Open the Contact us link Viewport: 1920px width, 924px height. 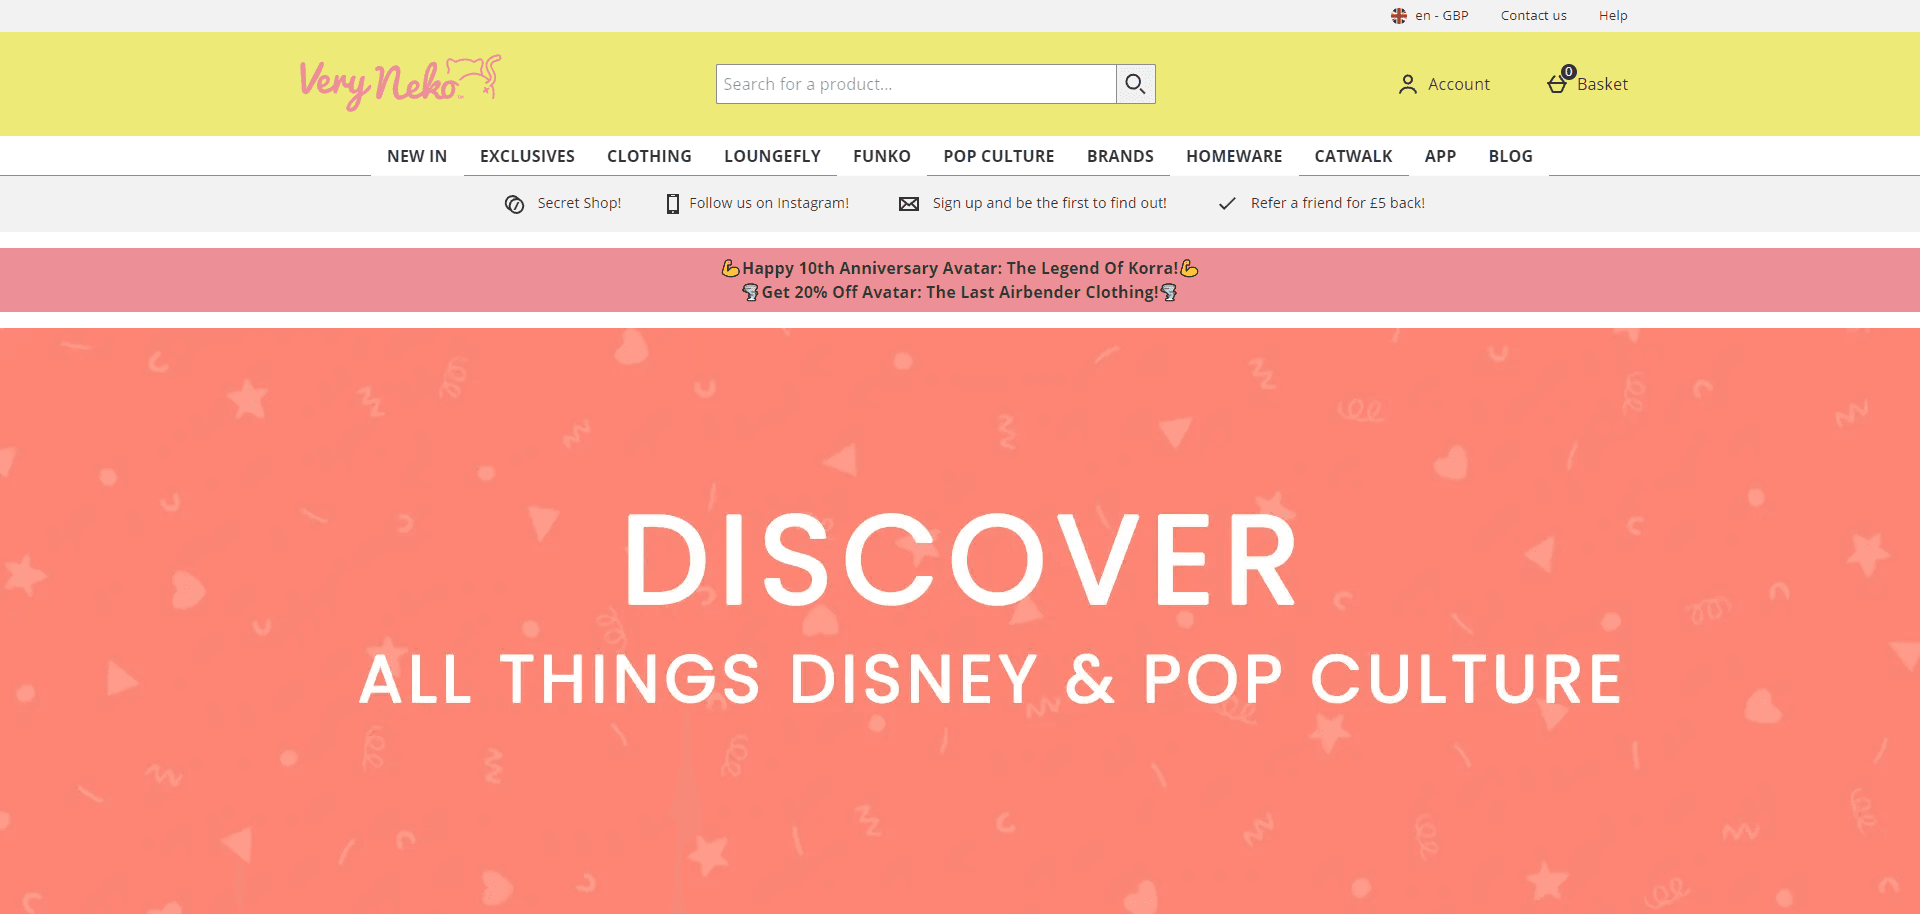tap(1533, 16)
